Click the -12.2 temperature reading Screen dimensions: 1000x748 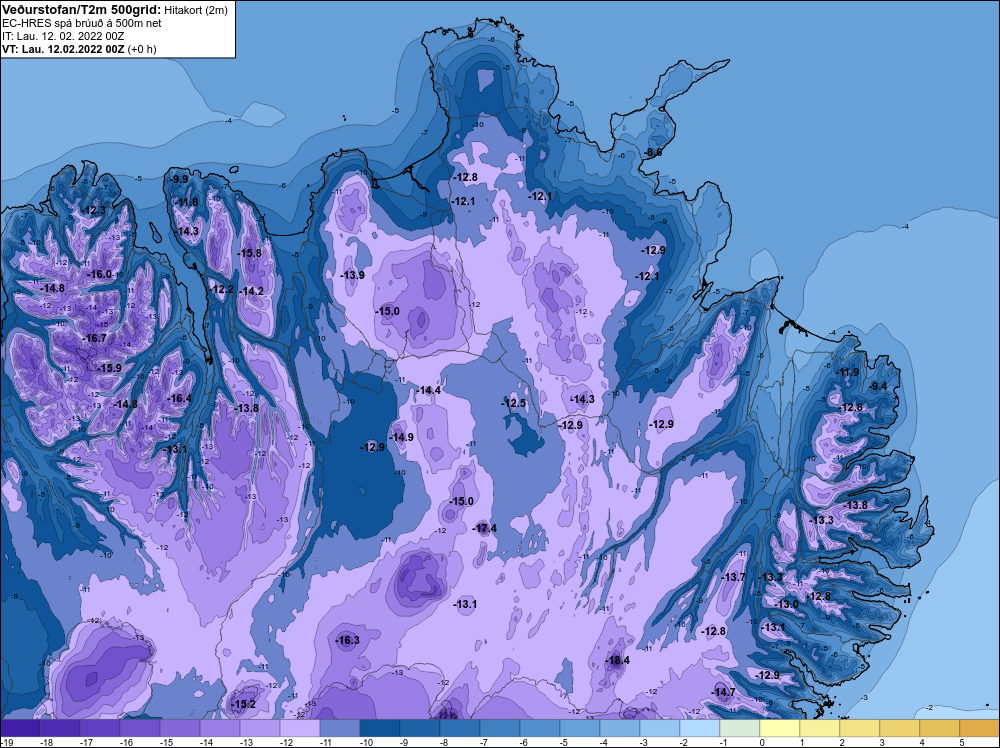click(222, 290)
